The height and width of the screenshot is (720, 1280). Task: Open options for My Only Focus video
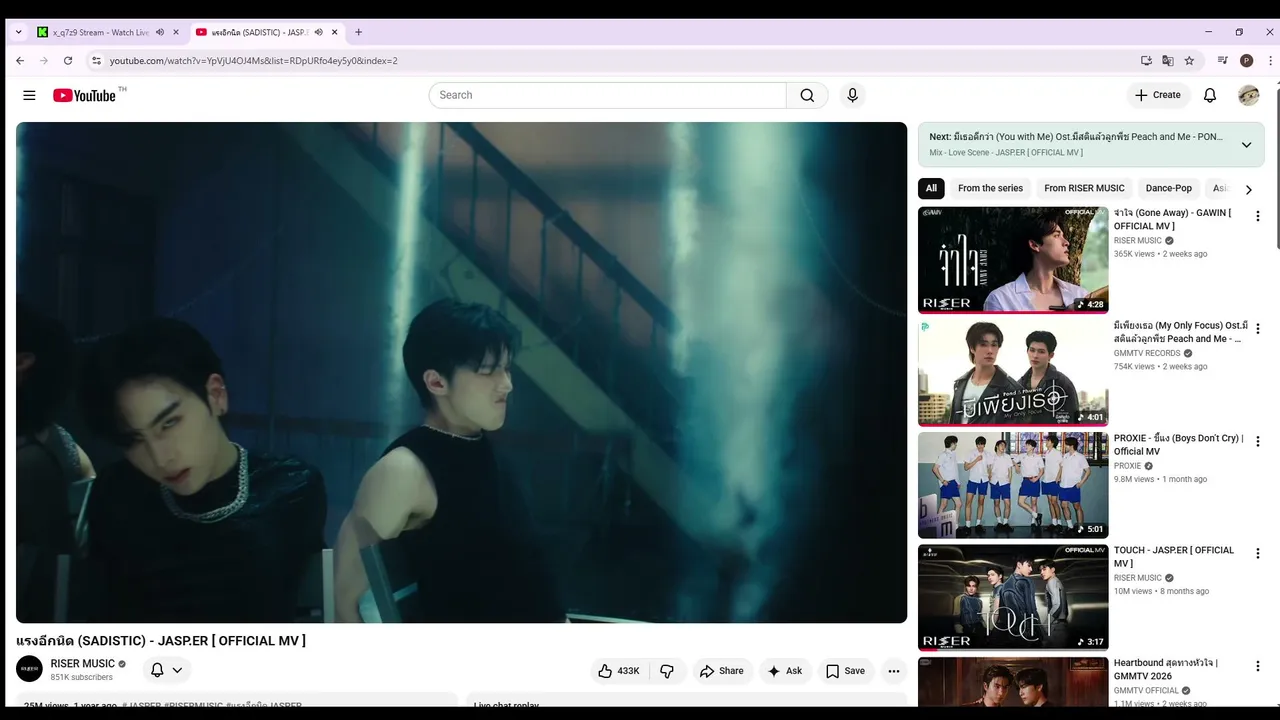pos(1258,329)
